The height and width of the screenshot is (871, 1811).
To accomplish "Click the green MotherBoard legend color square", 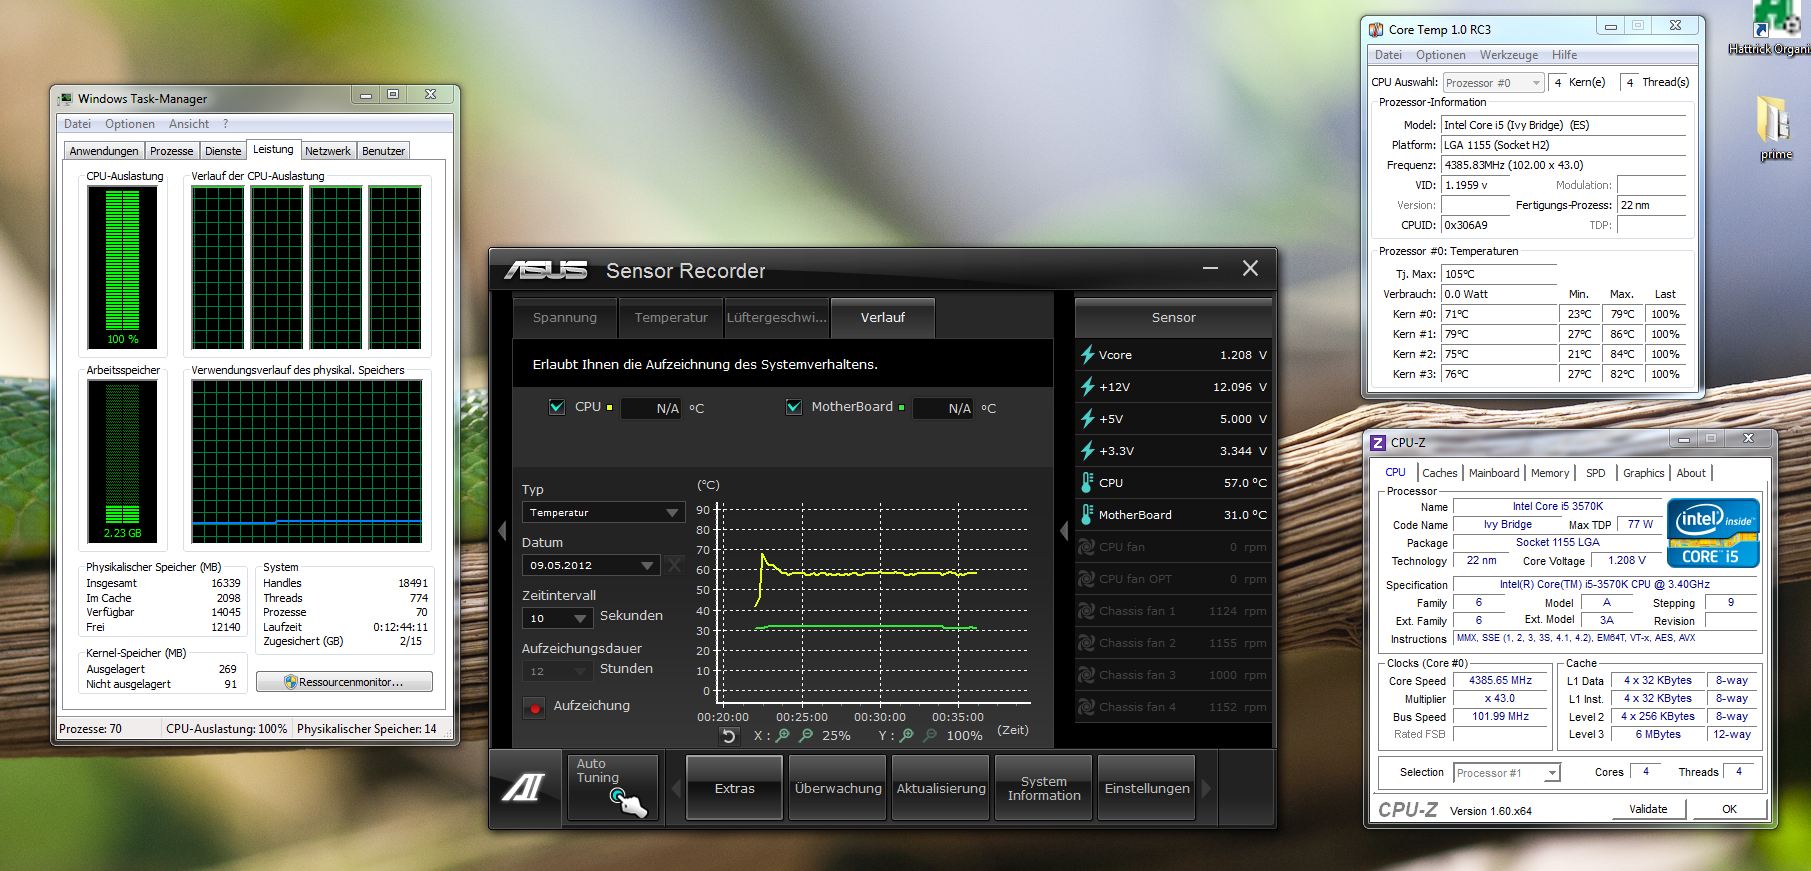I will pos(901,407).
